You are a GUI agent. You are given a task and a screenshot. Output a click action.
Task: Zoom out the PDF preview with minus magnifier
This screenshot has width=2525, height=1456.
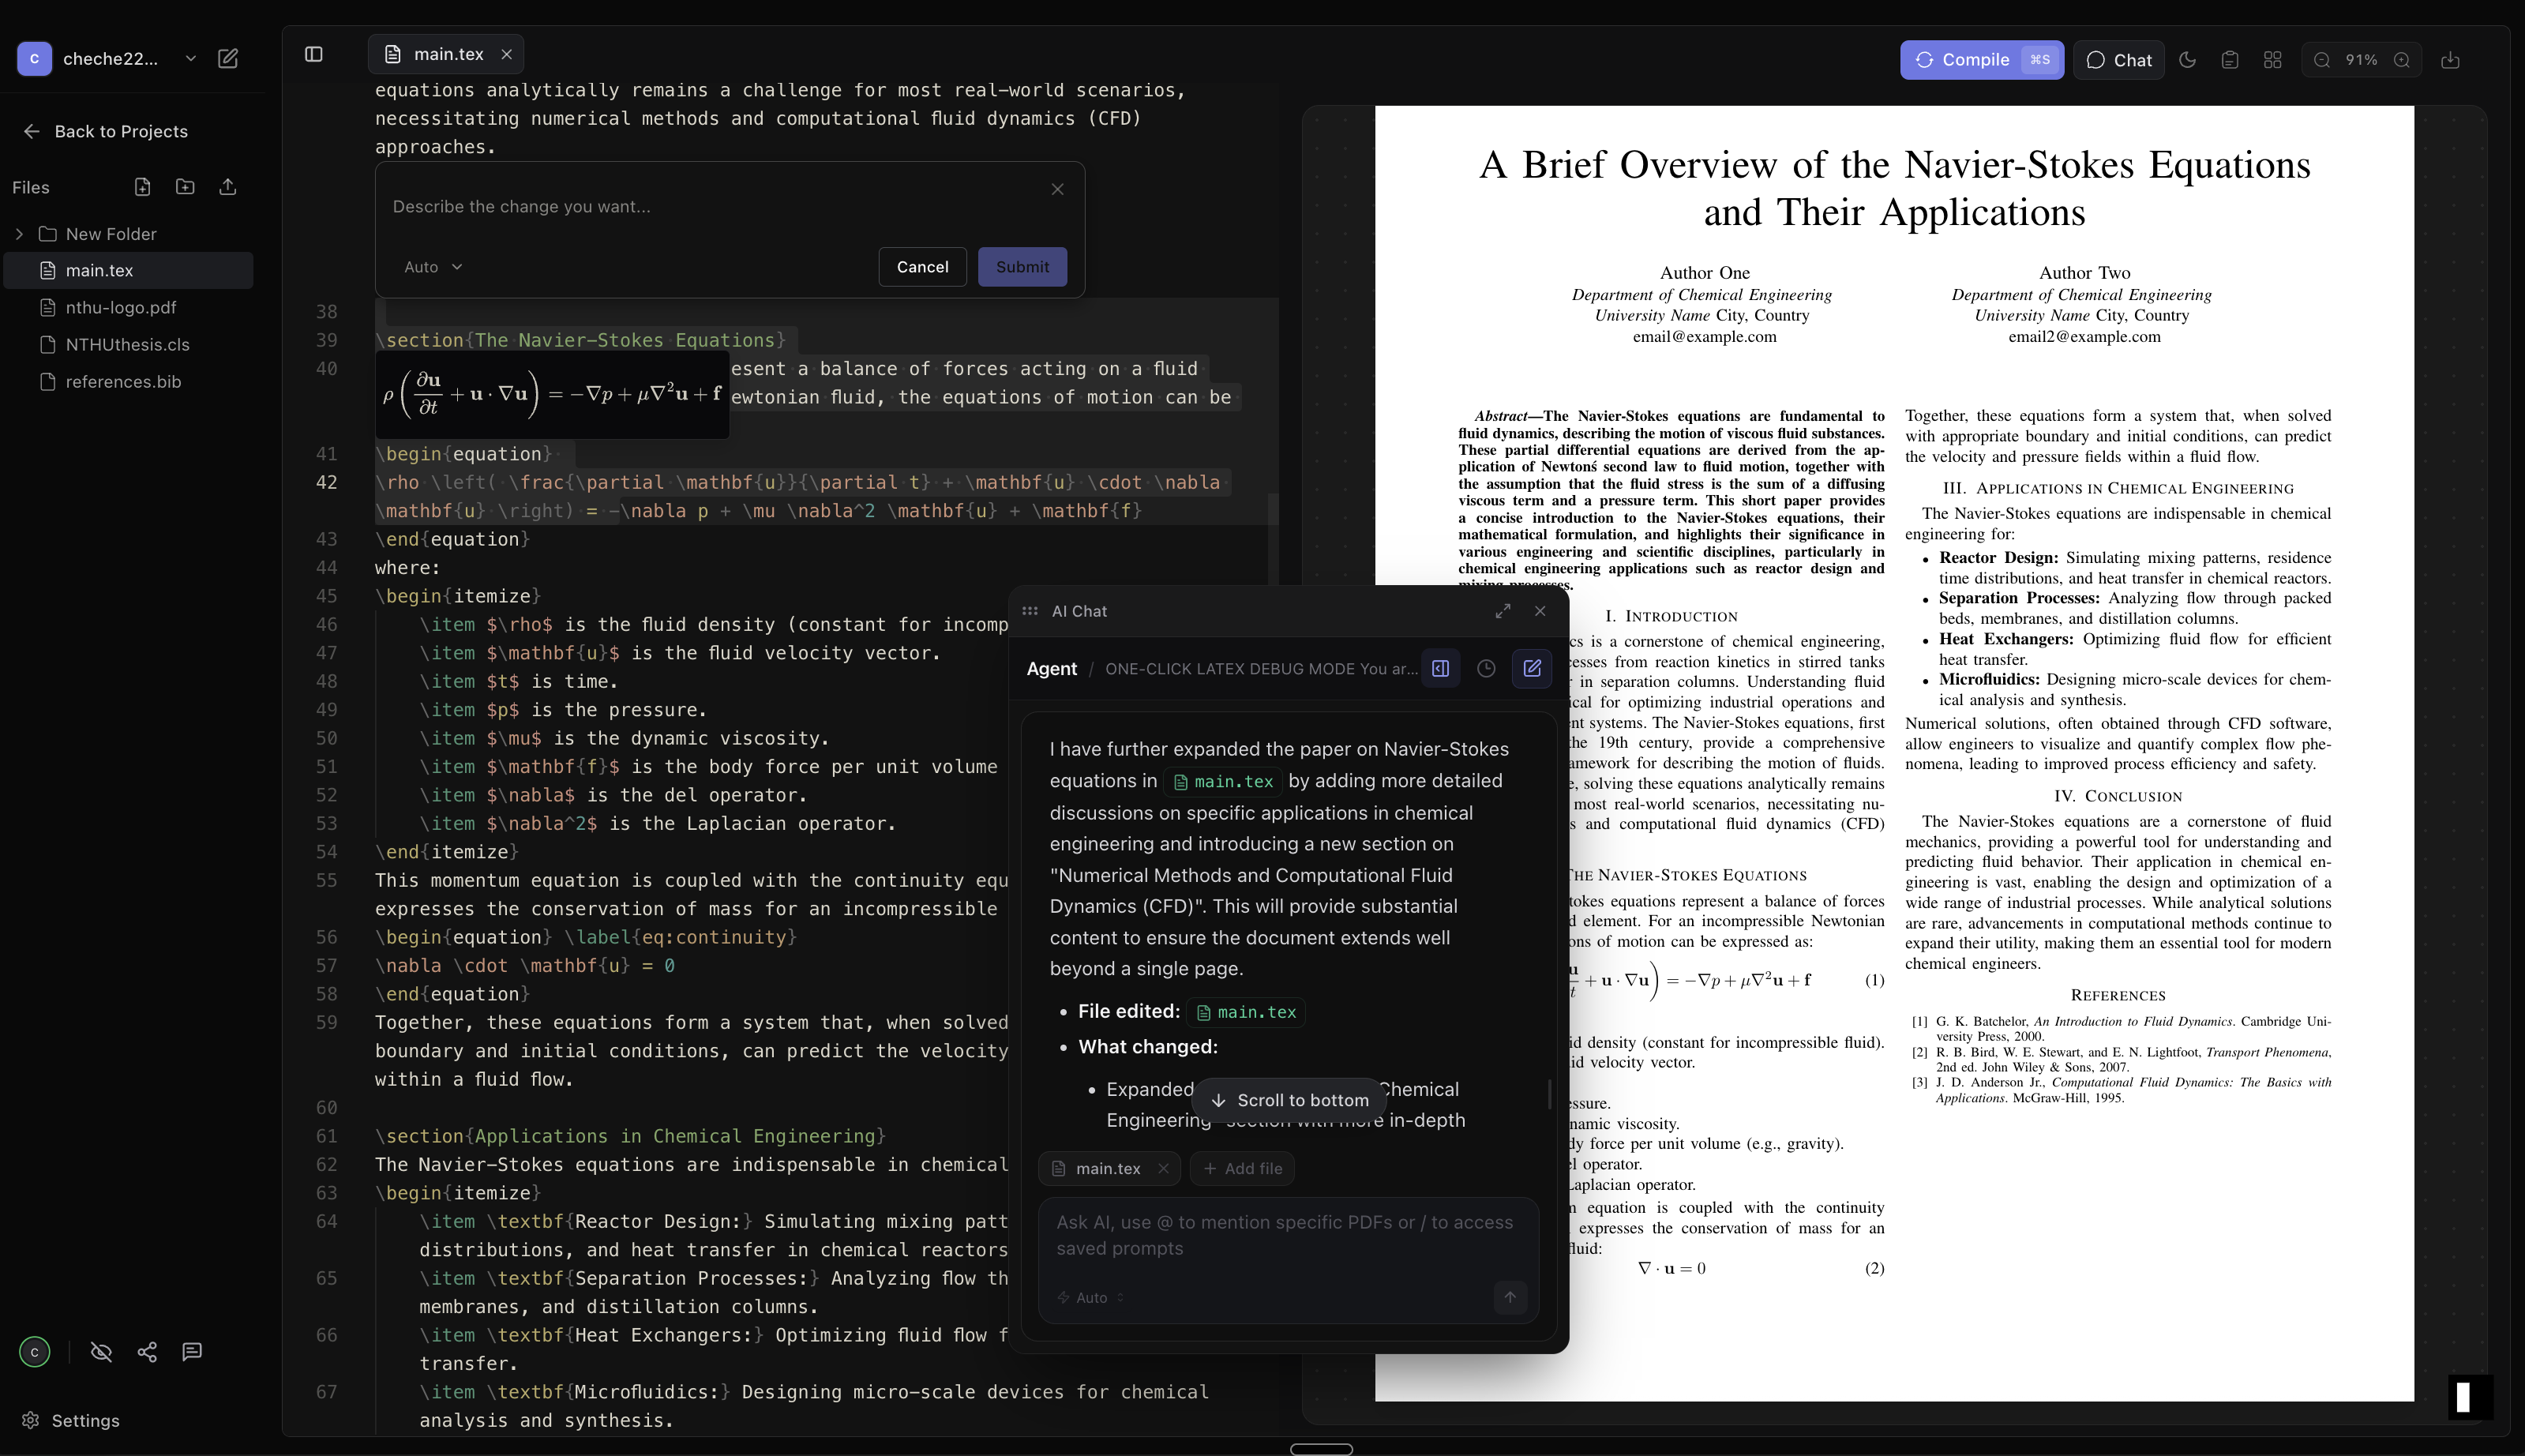[x=2322, y=60]
